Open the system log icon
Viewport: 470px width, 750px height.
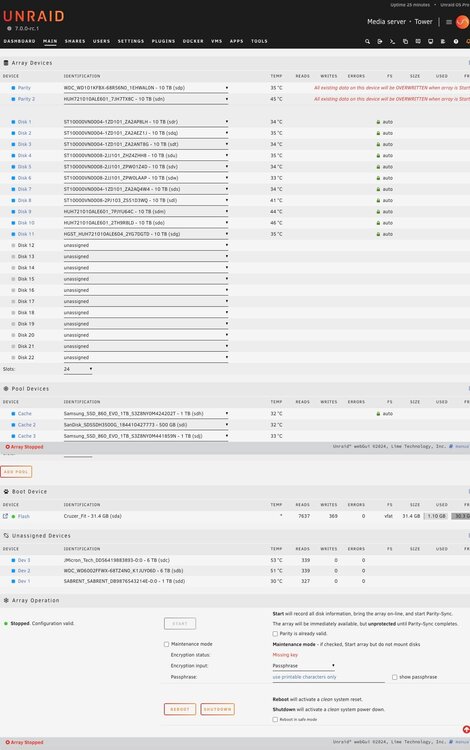[x=443, y=42]
